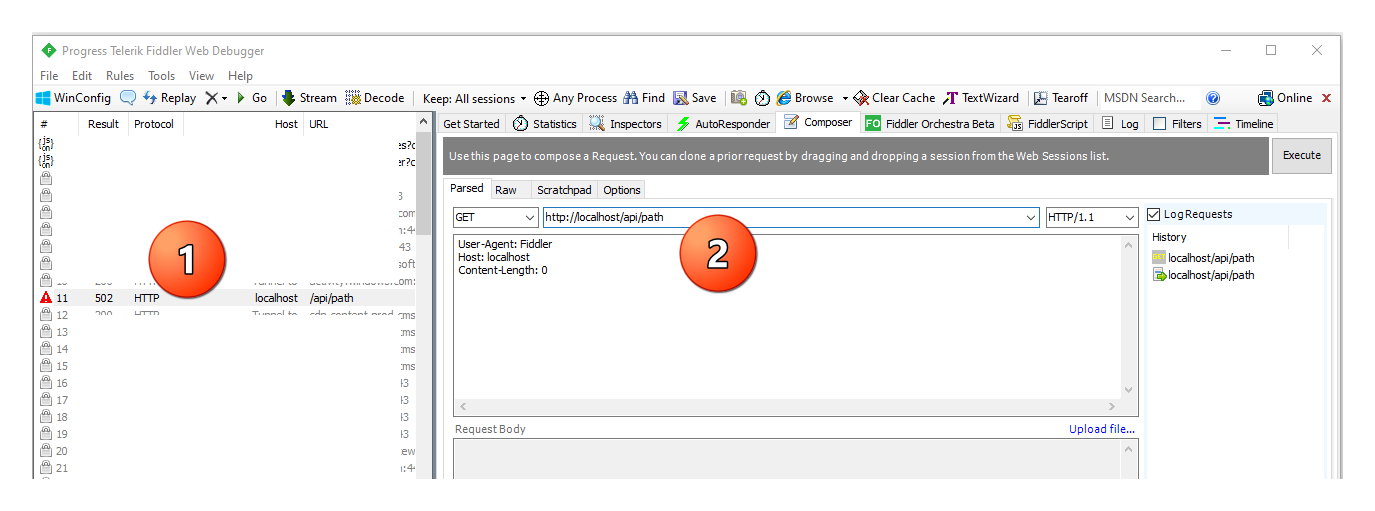The height and width of the screenshot is (511, 1375).
Task: Click the request headers text area
Action: click(x=787, y=317)
